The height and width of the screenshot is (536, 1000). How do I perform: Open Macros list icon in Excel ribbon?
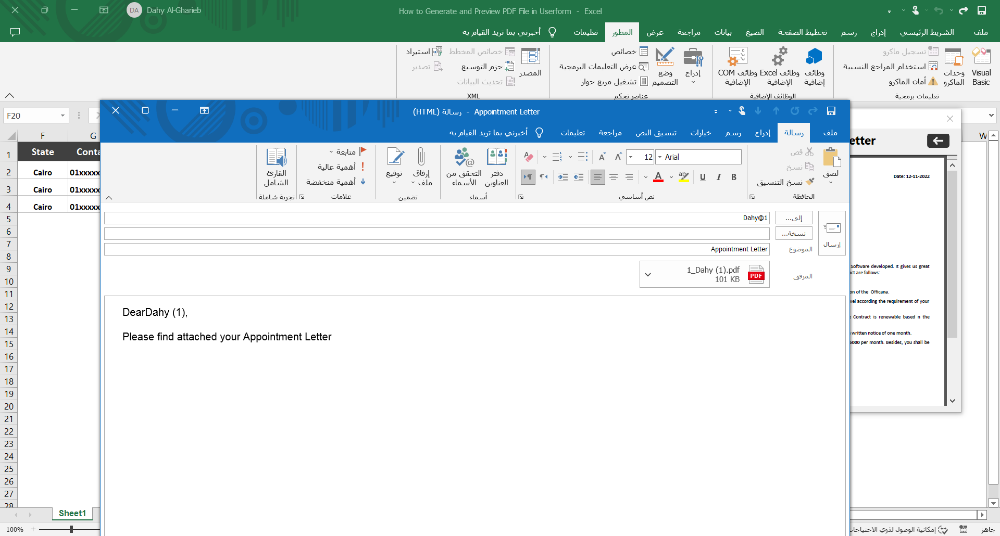pos(953,57)
